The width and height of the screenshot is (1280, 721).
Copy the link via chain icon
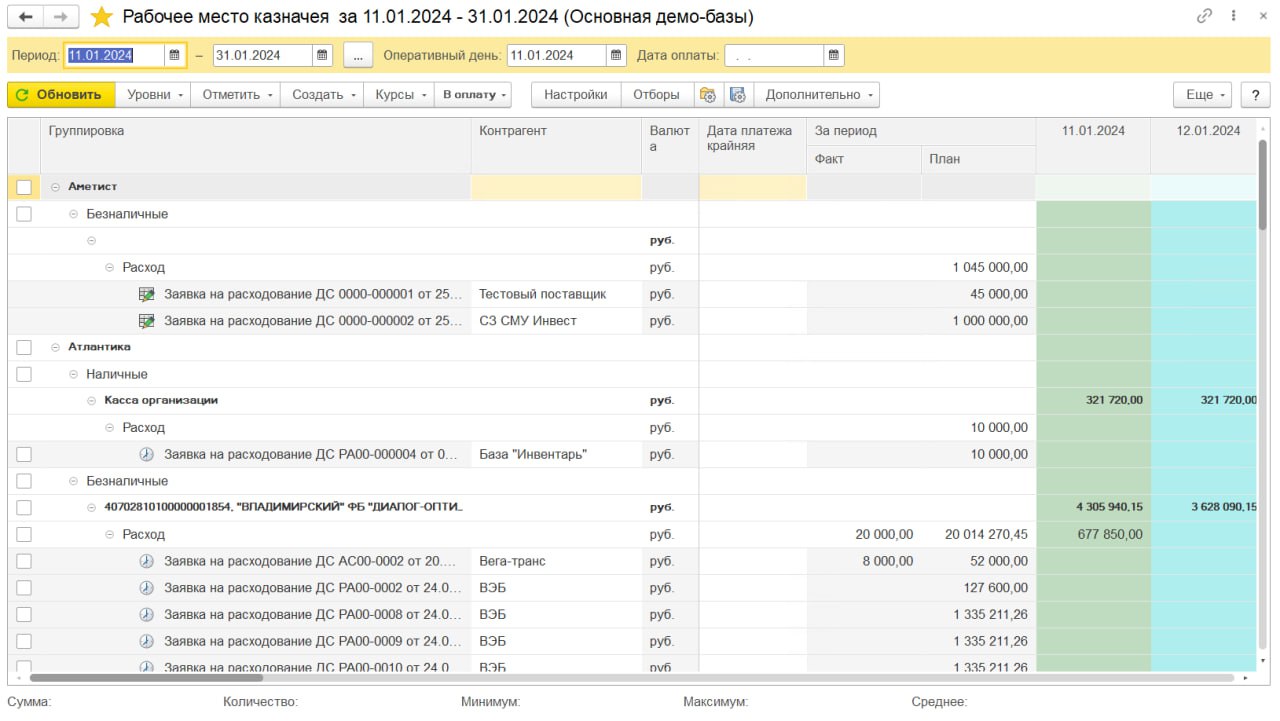click(1204, 17)
